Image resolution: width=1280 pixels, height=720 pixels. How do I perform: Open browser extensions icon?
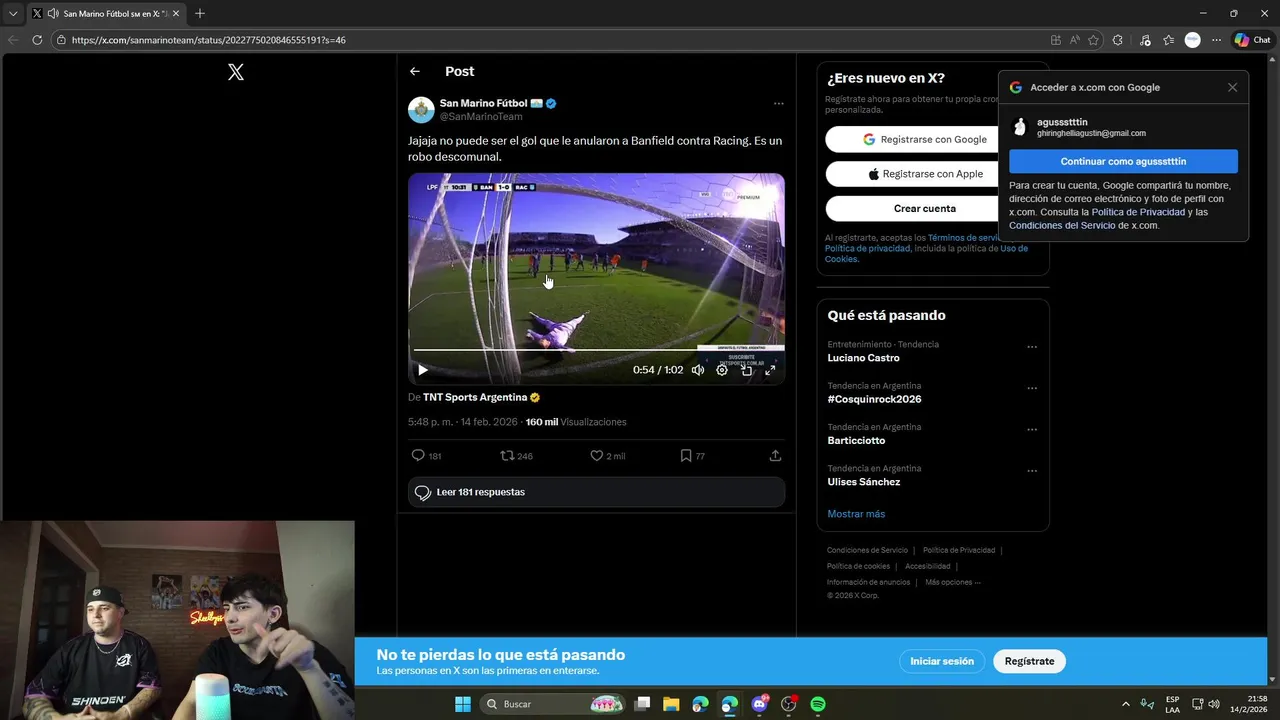(x=1117, y=40)
